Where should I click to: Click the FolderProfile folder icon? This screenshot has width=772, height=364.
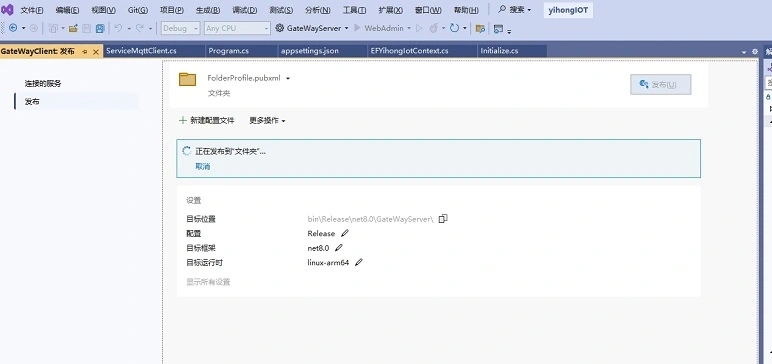(188, 79)
